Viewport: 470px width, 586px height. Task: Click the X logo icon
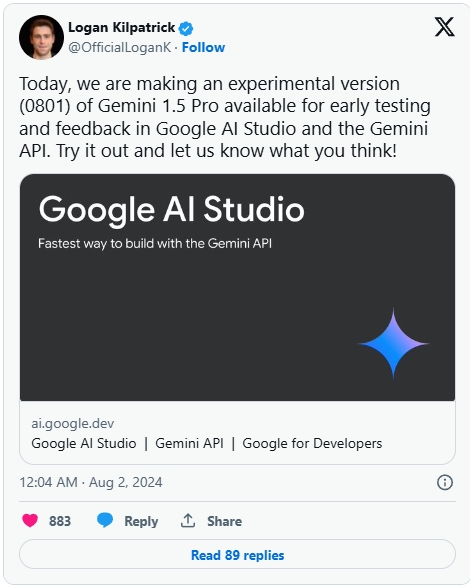444,27
